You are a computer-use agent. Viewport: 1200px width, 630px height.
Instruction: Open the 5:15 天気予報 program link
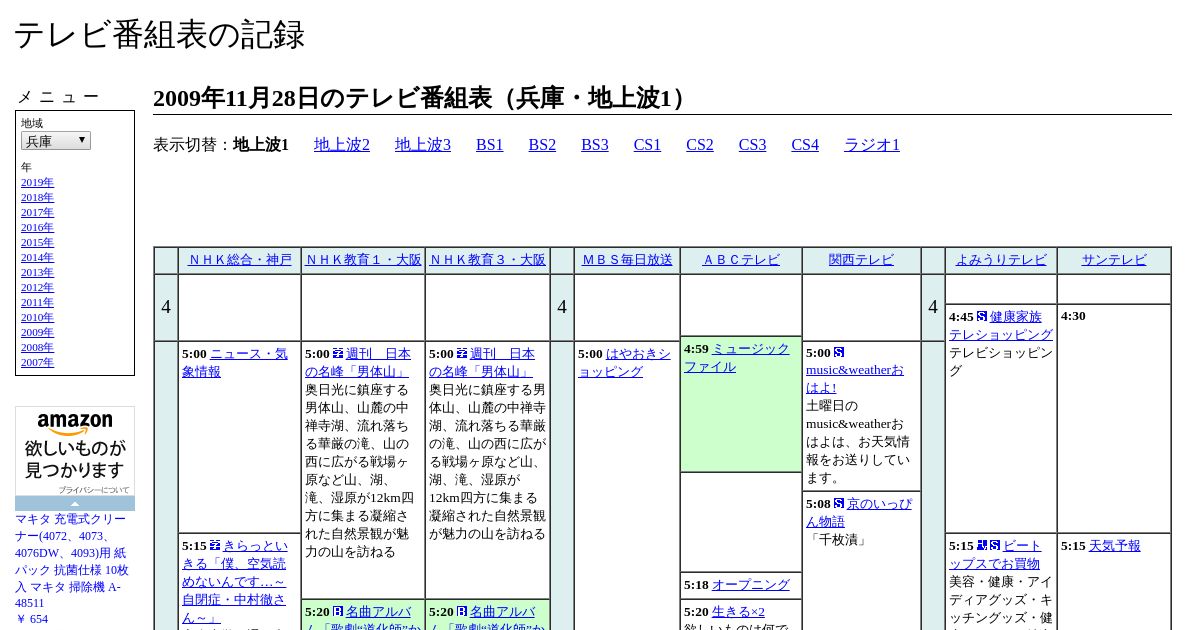pyautogui.click(x=1115, y=546)
